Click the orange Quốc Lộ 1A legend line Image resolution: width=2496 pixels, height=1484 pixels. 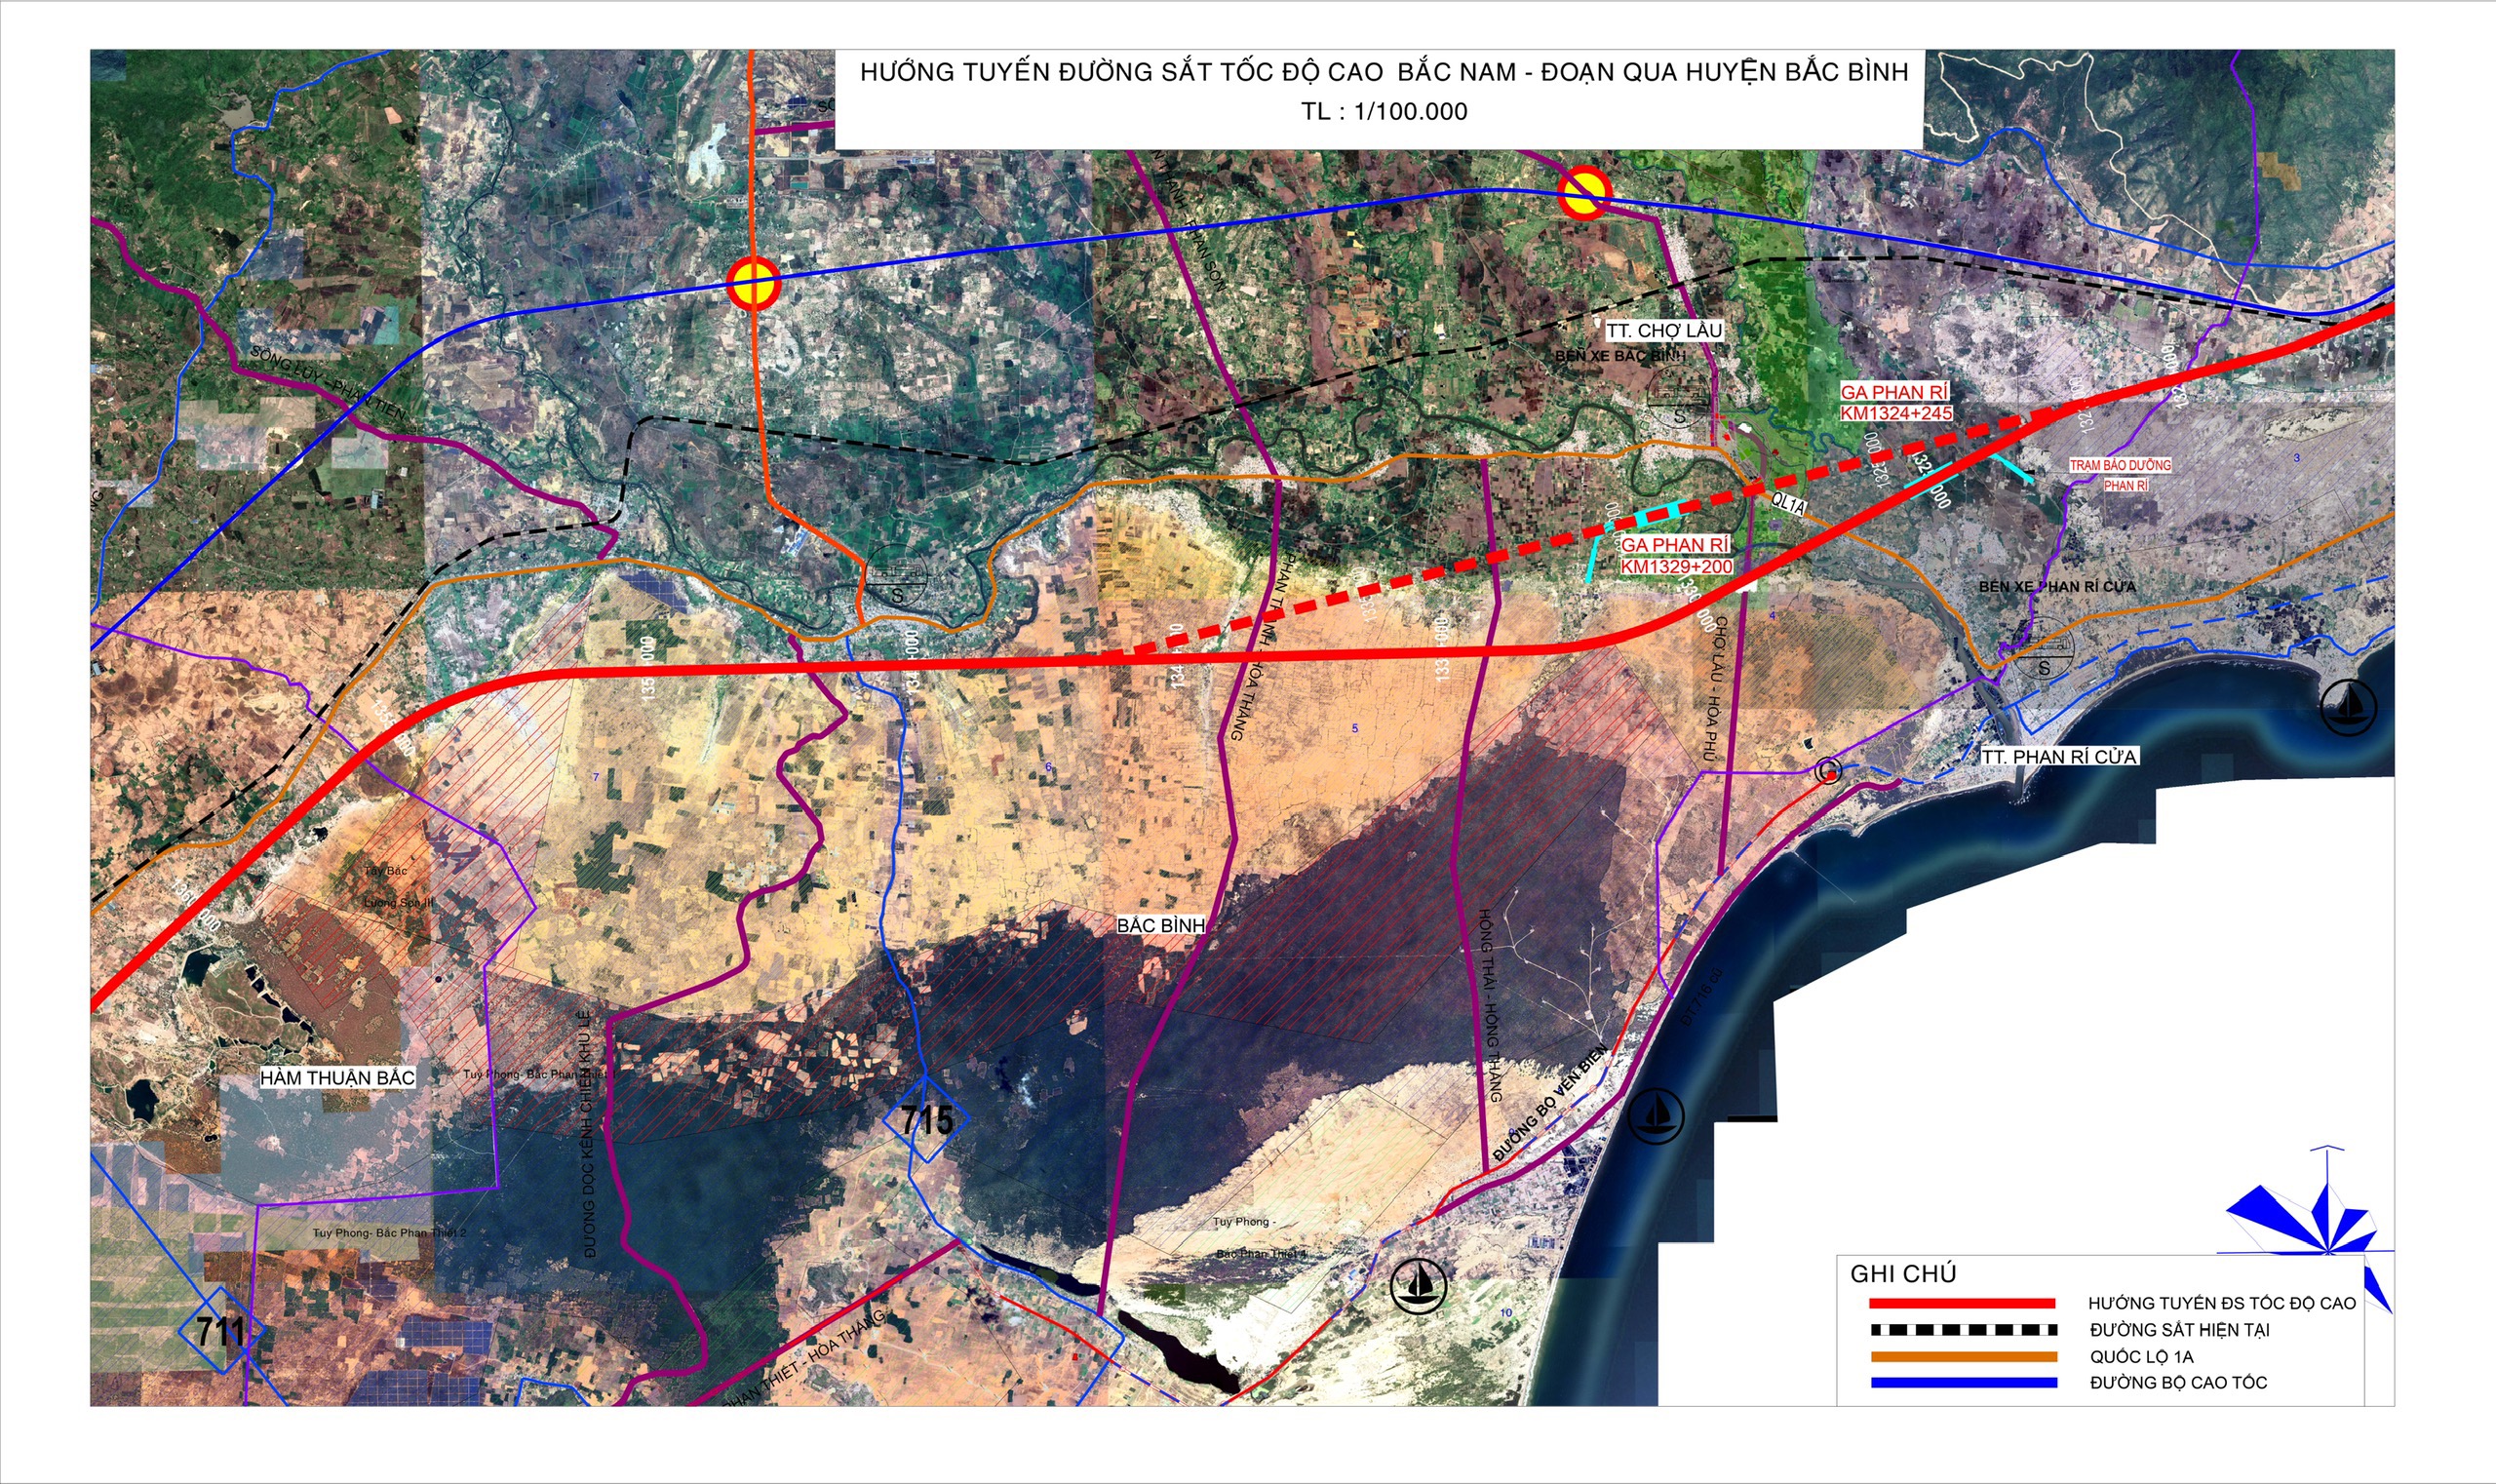tap(1963, 1357)
